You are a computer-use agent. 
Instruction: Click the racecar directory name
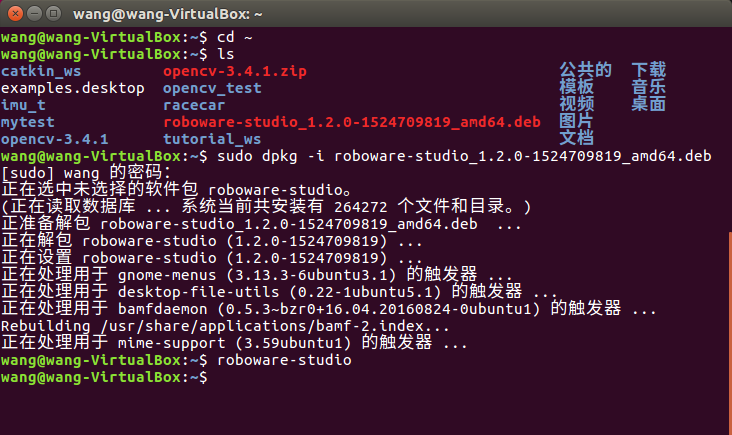click(x=194, y=105)
